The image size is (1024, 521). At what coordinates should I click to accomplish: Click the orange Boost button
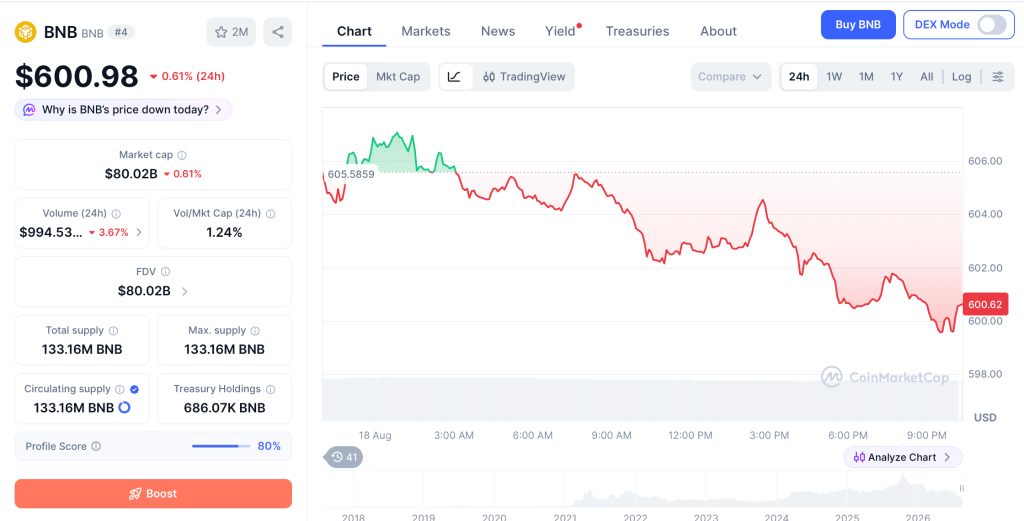[153, 494]
